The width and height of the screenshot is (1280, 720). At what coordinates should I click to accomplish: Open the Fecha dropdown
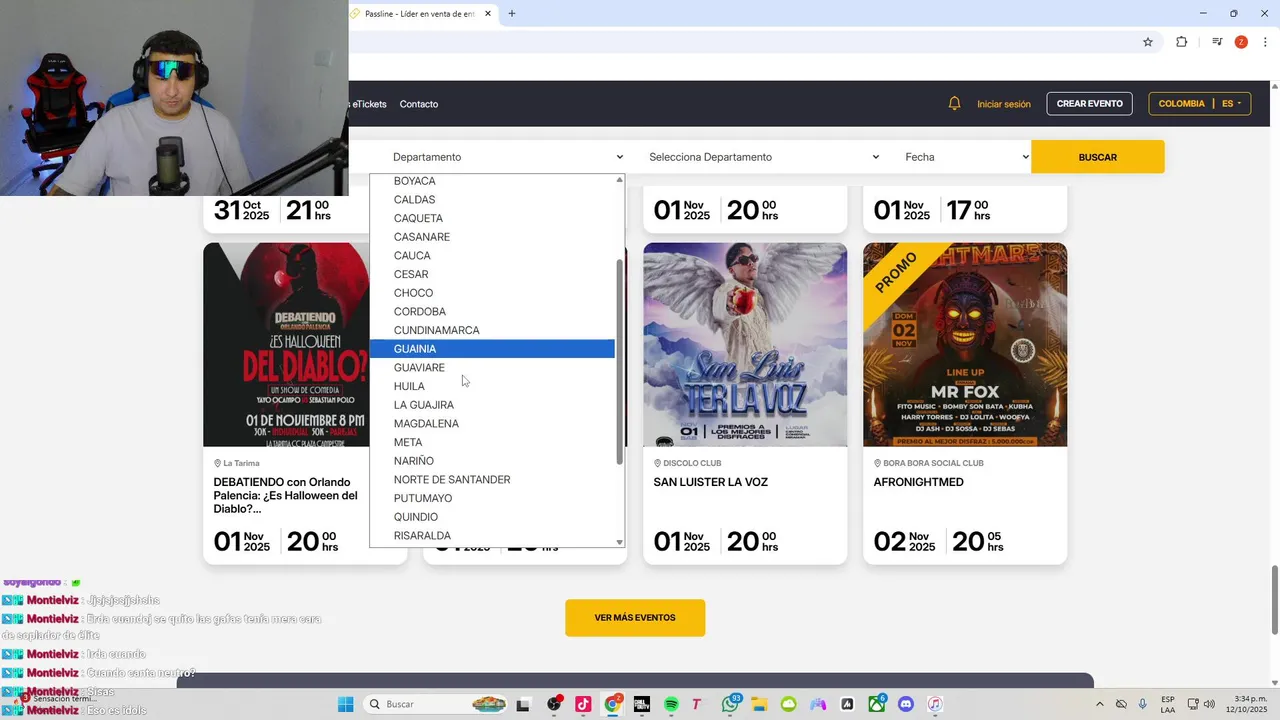click(966, 157)
